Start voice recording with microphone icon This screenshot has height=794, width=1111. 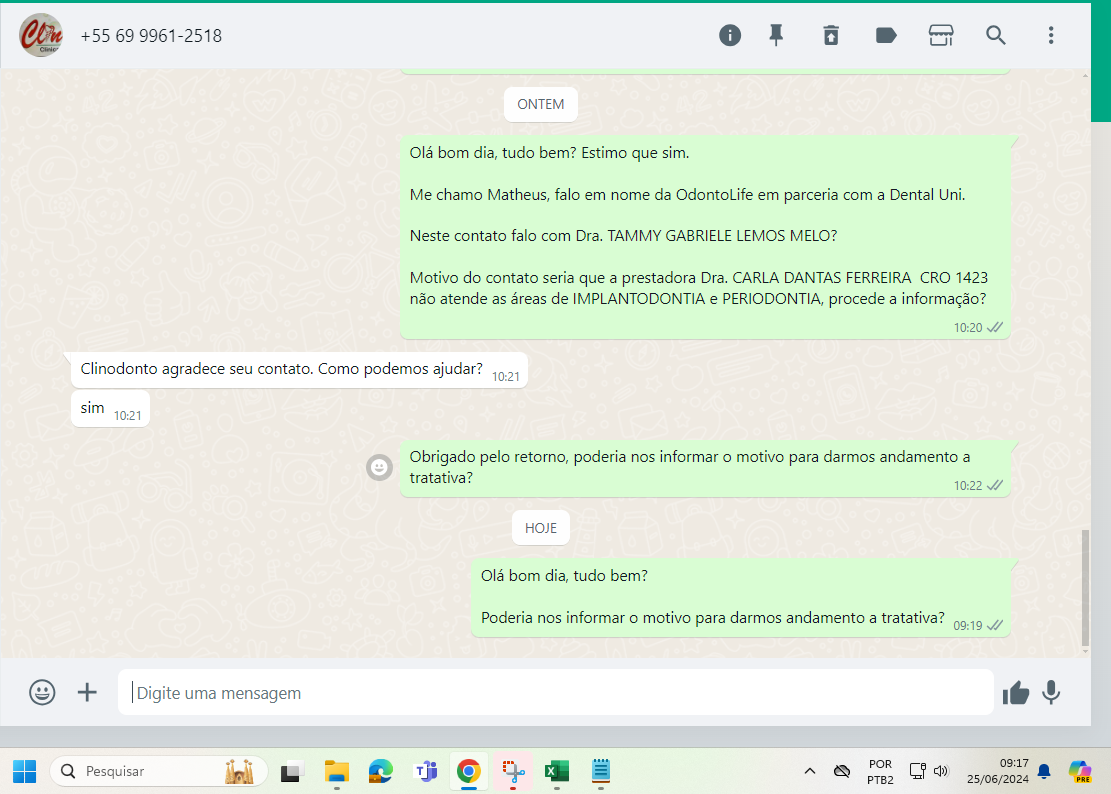[x=1051, y=692]
